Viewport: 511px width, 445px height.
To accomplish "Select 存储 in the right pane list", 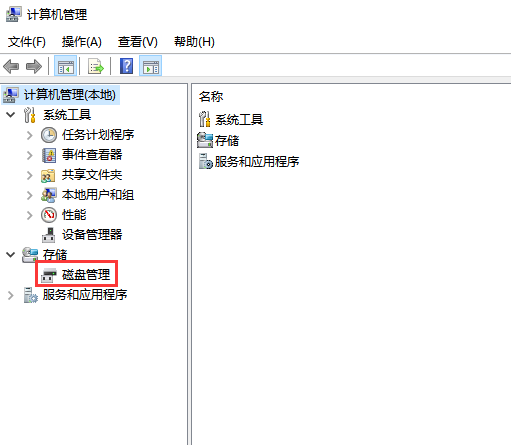I will [x=227, y=141].
